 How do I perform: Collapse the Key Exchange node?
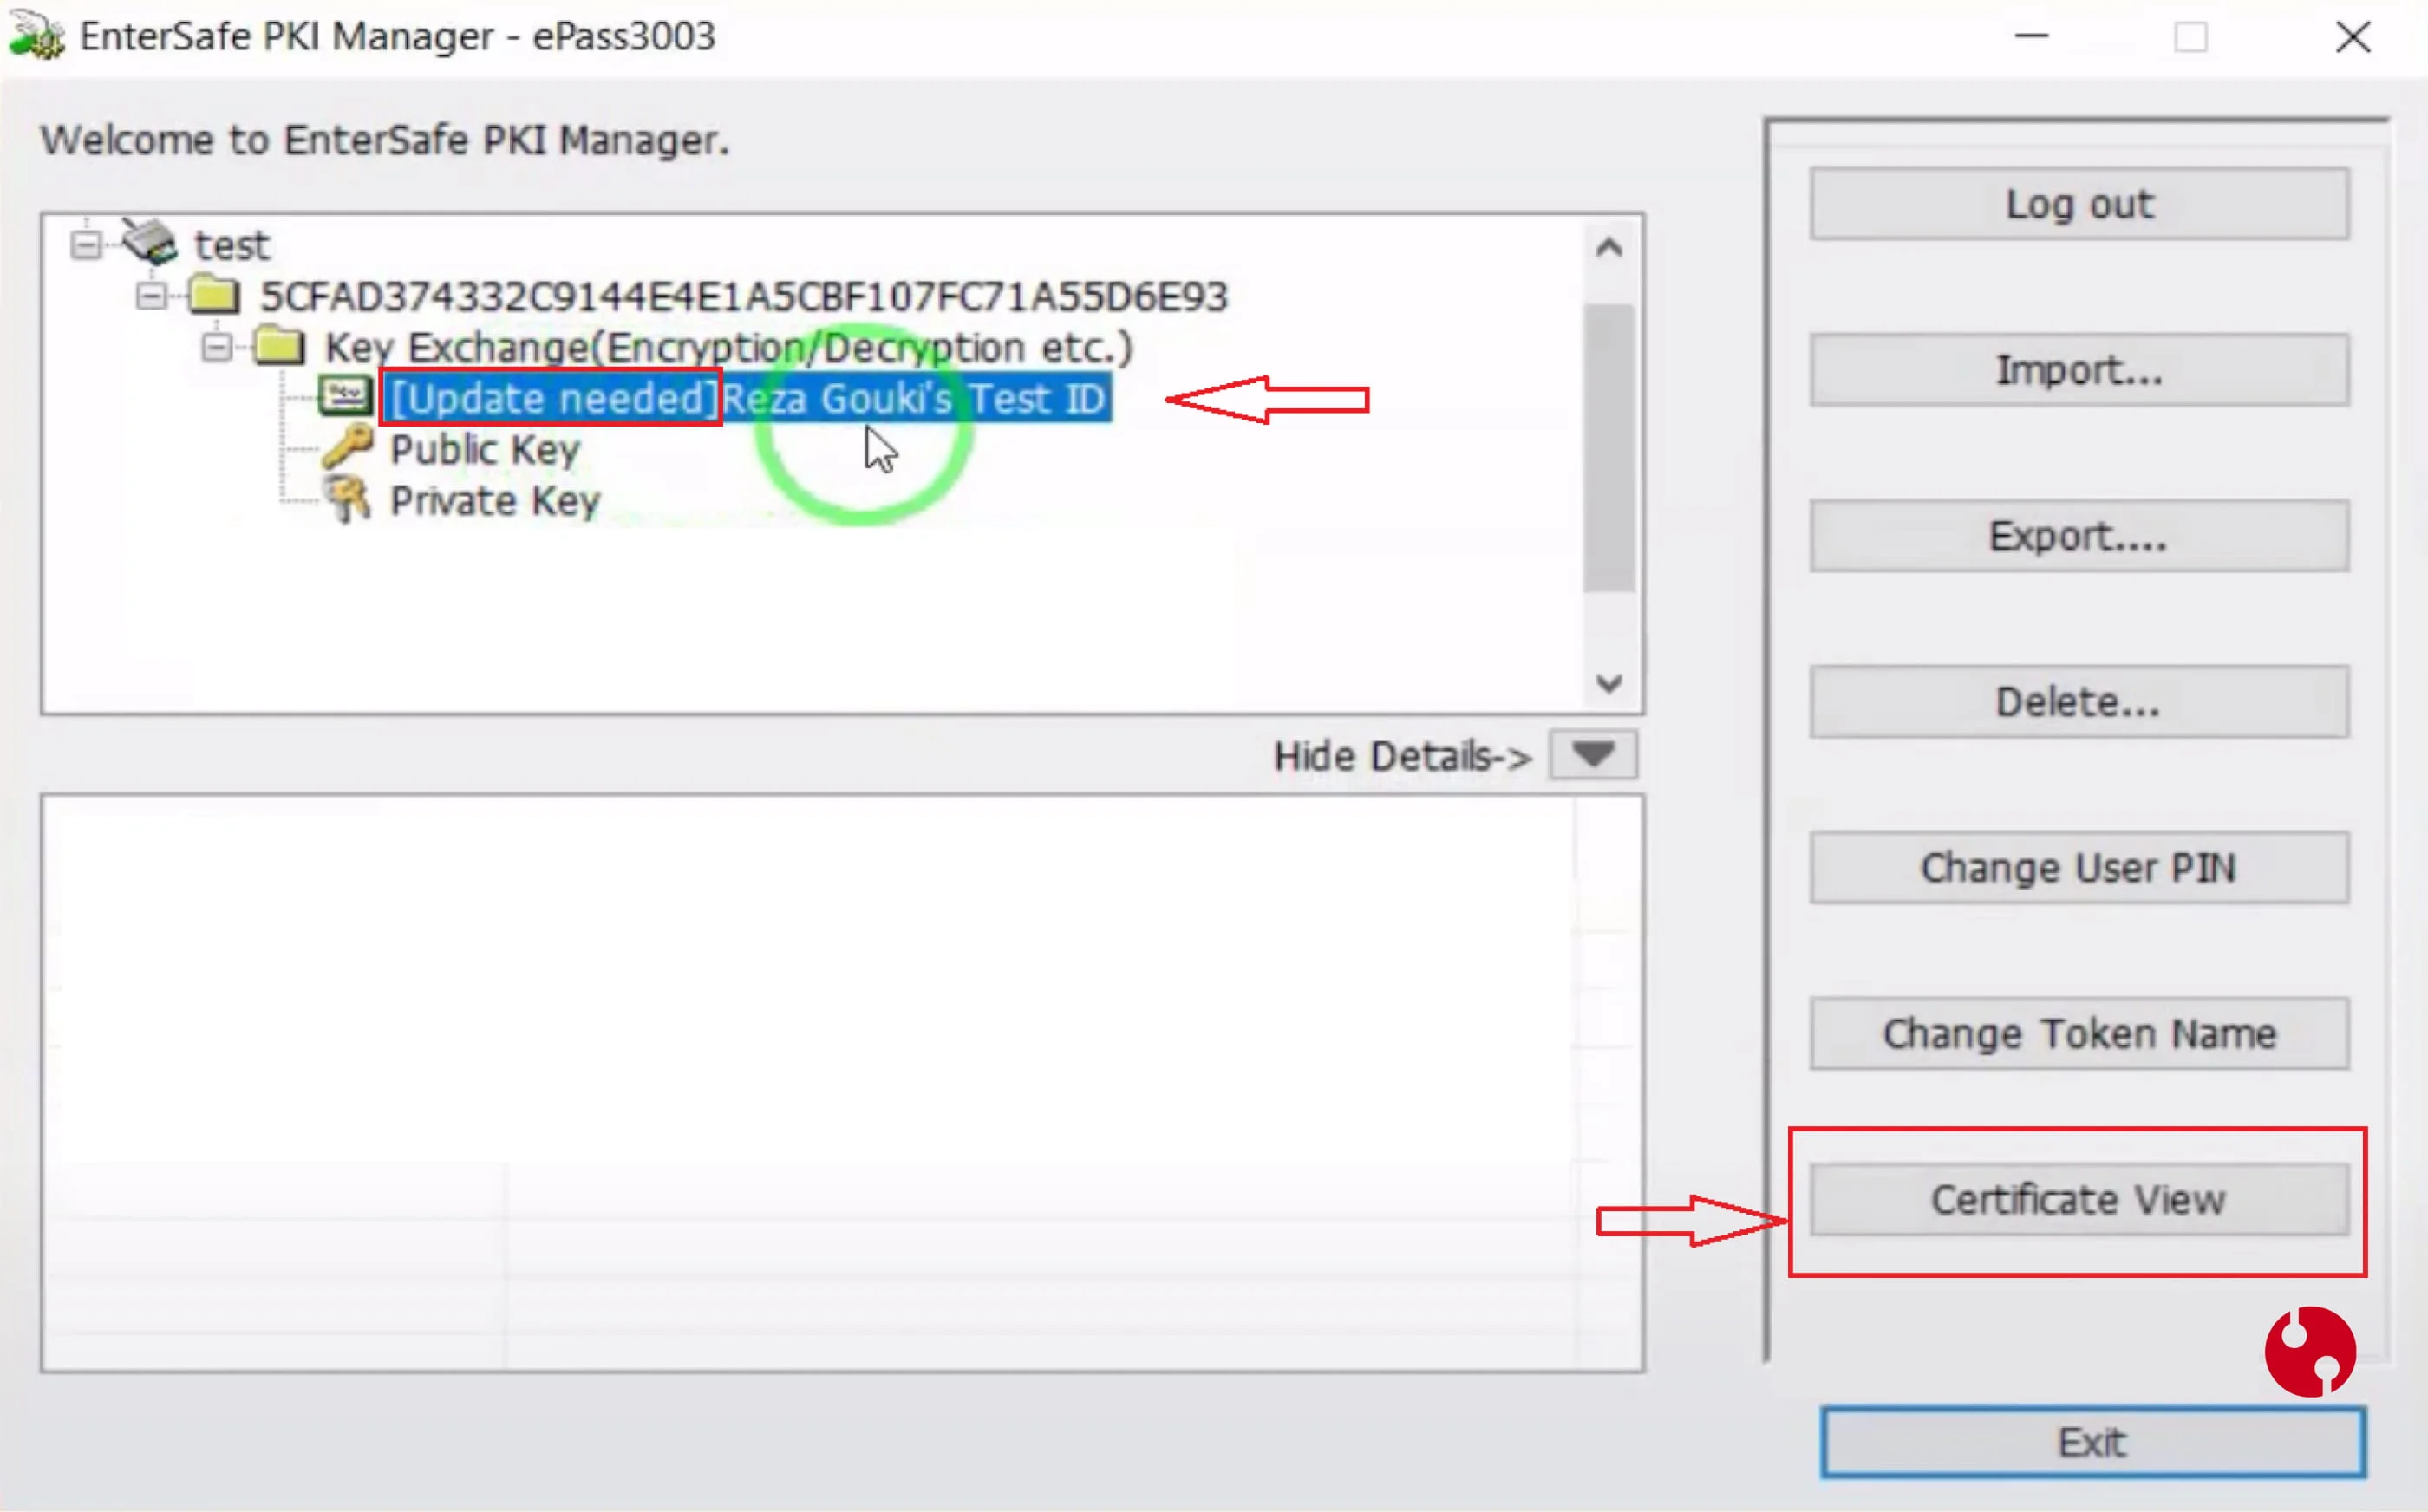217,347
